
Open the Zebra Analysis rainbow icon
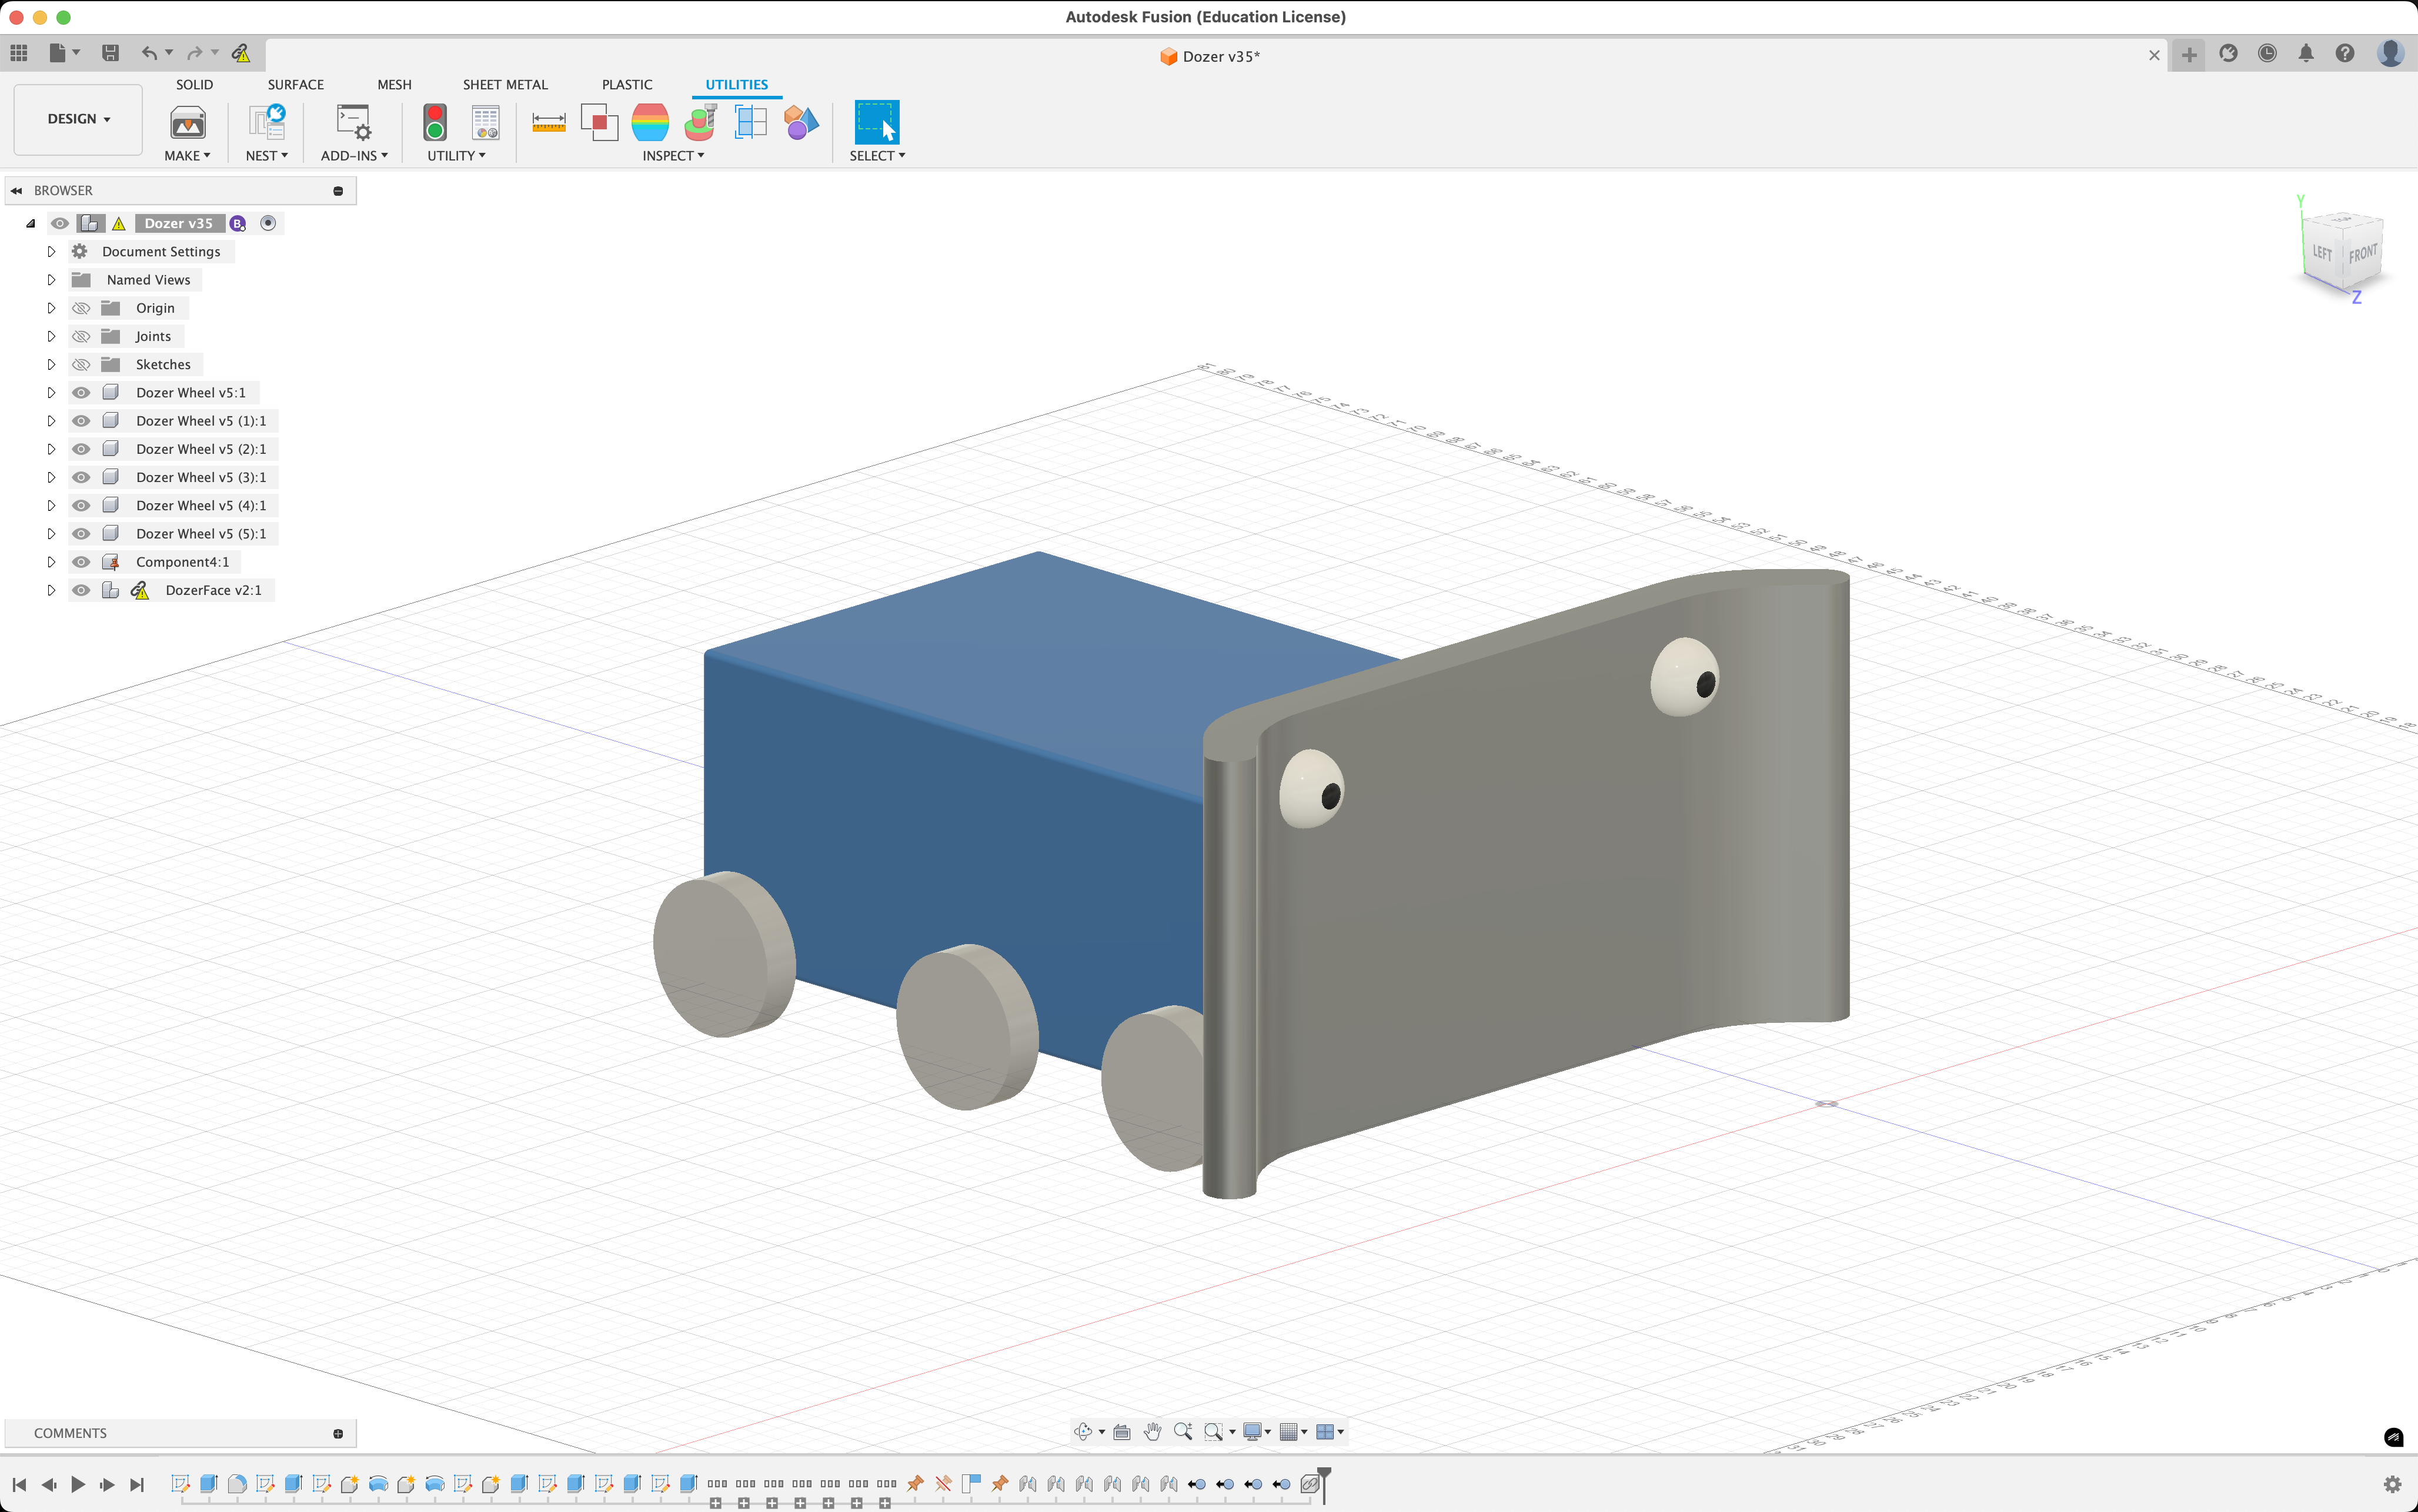[650, 122]
